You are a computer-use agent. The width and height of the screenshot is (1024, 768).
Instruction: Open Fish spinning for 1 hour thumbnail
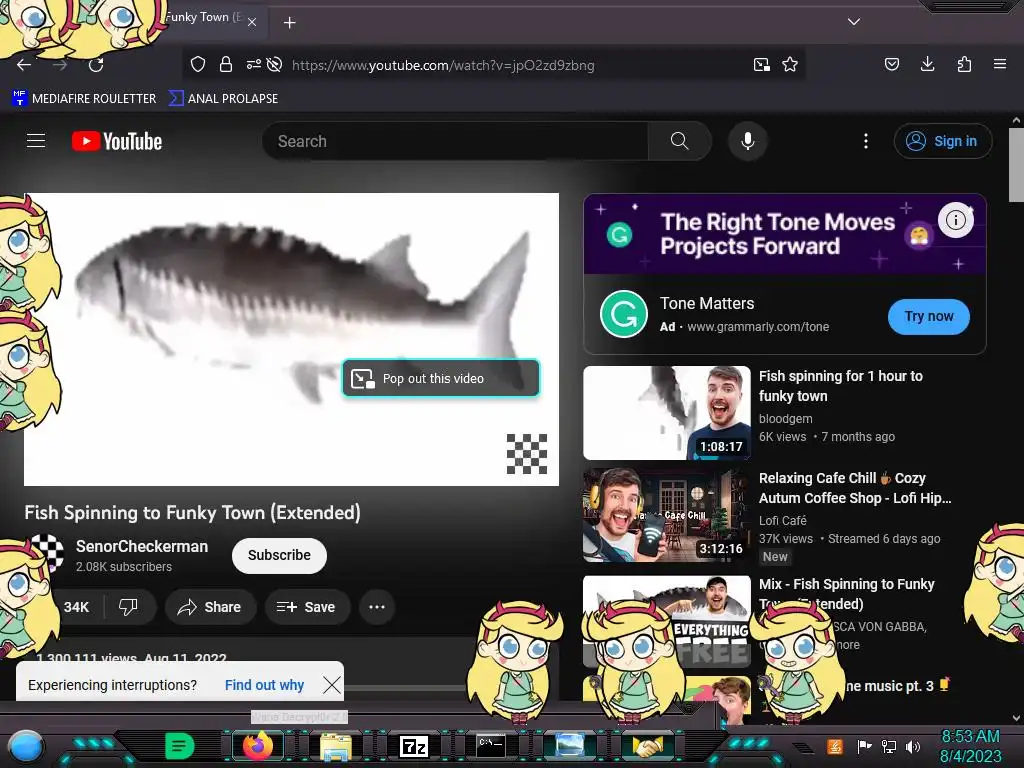tap(667, 413)
